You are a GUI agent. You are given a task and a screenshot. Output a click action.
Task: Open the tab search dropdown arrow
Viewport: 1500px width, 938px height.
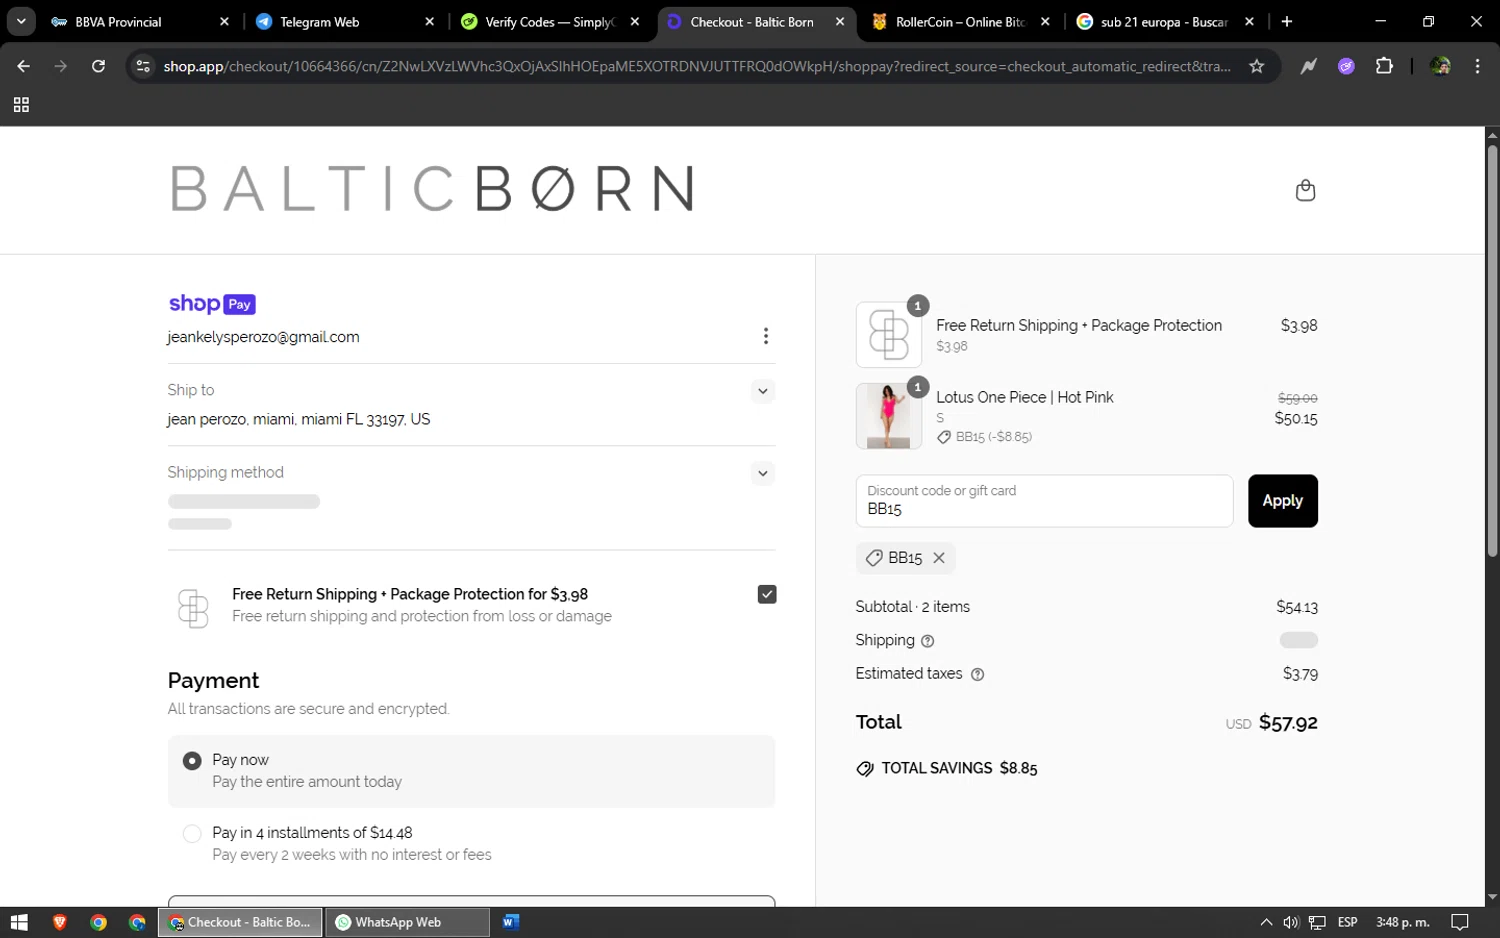(x=20, y=22)
